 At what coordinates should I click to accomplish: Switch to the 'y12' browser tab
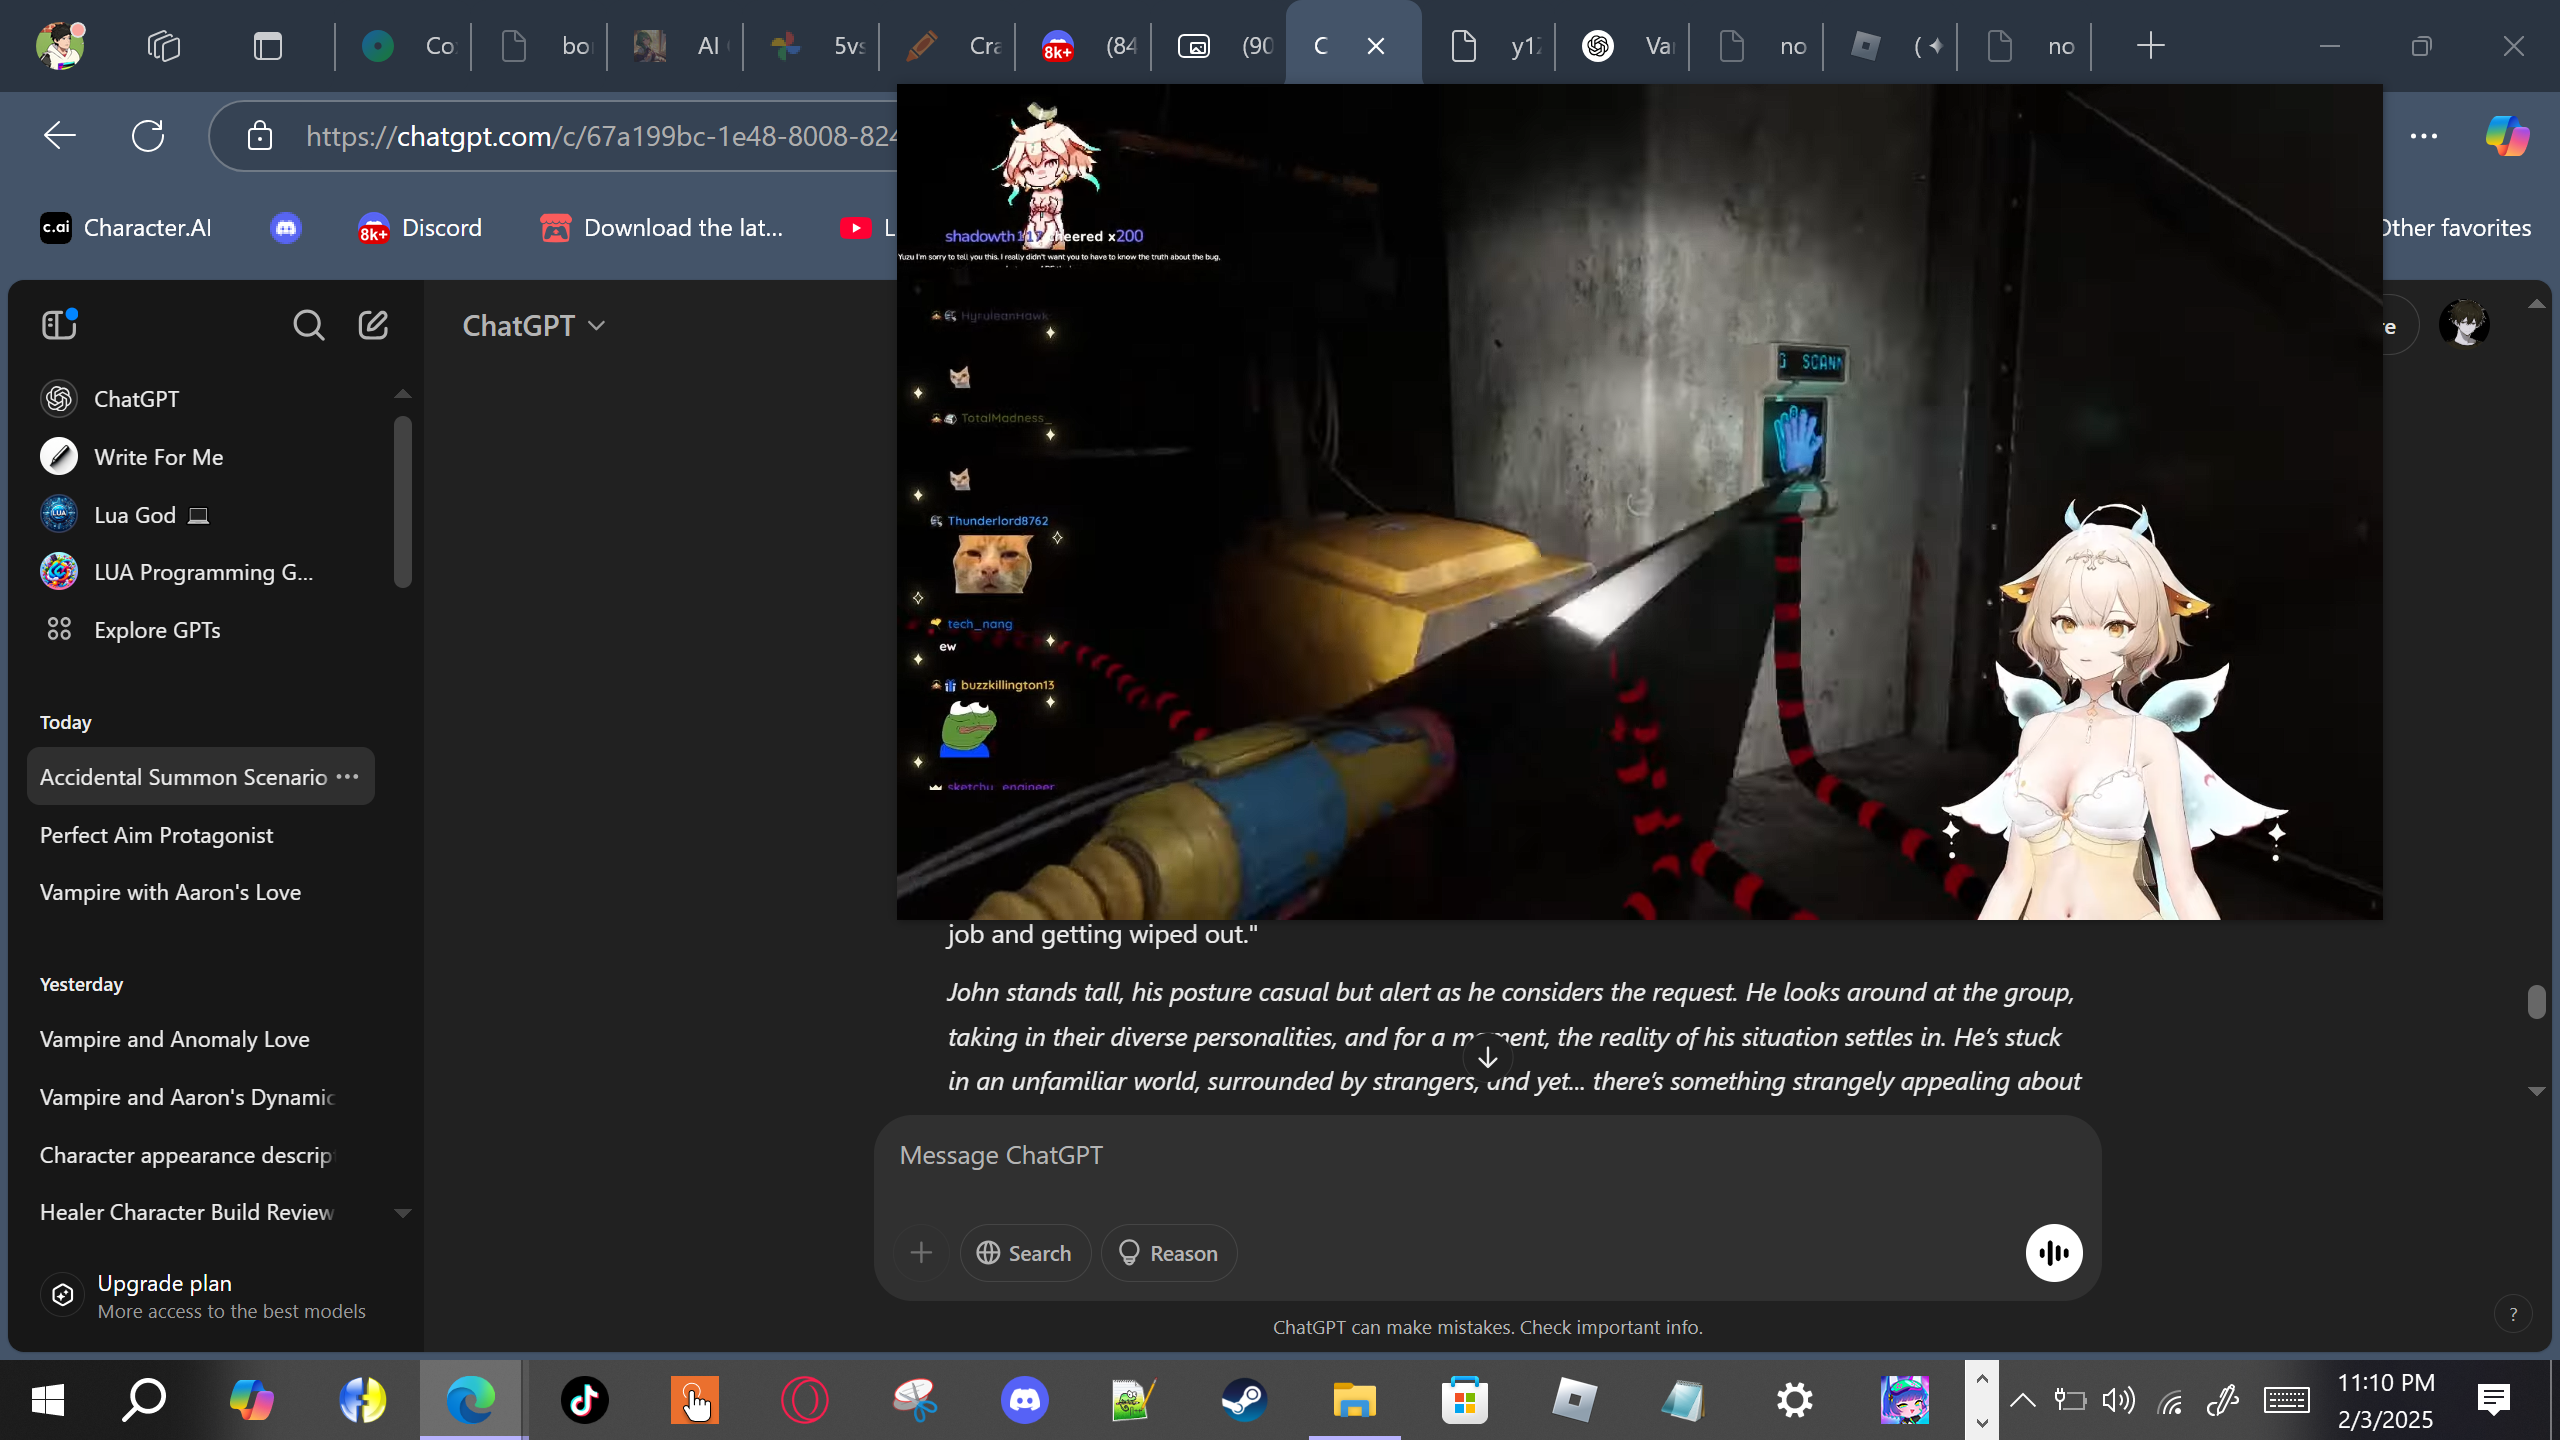pos(1491,46)
